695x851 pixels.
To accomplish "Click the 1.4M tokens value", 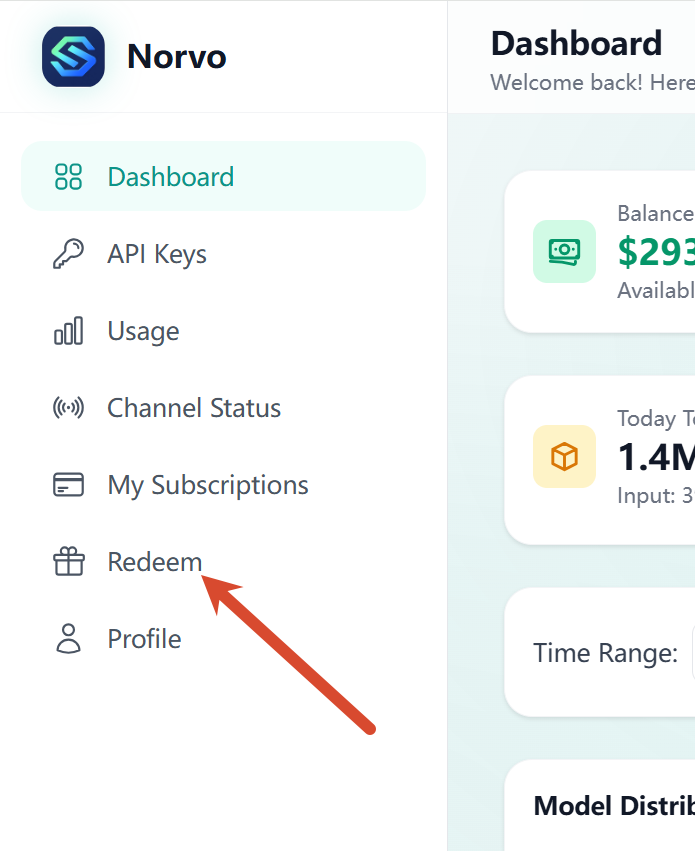I will pos(656,457).
